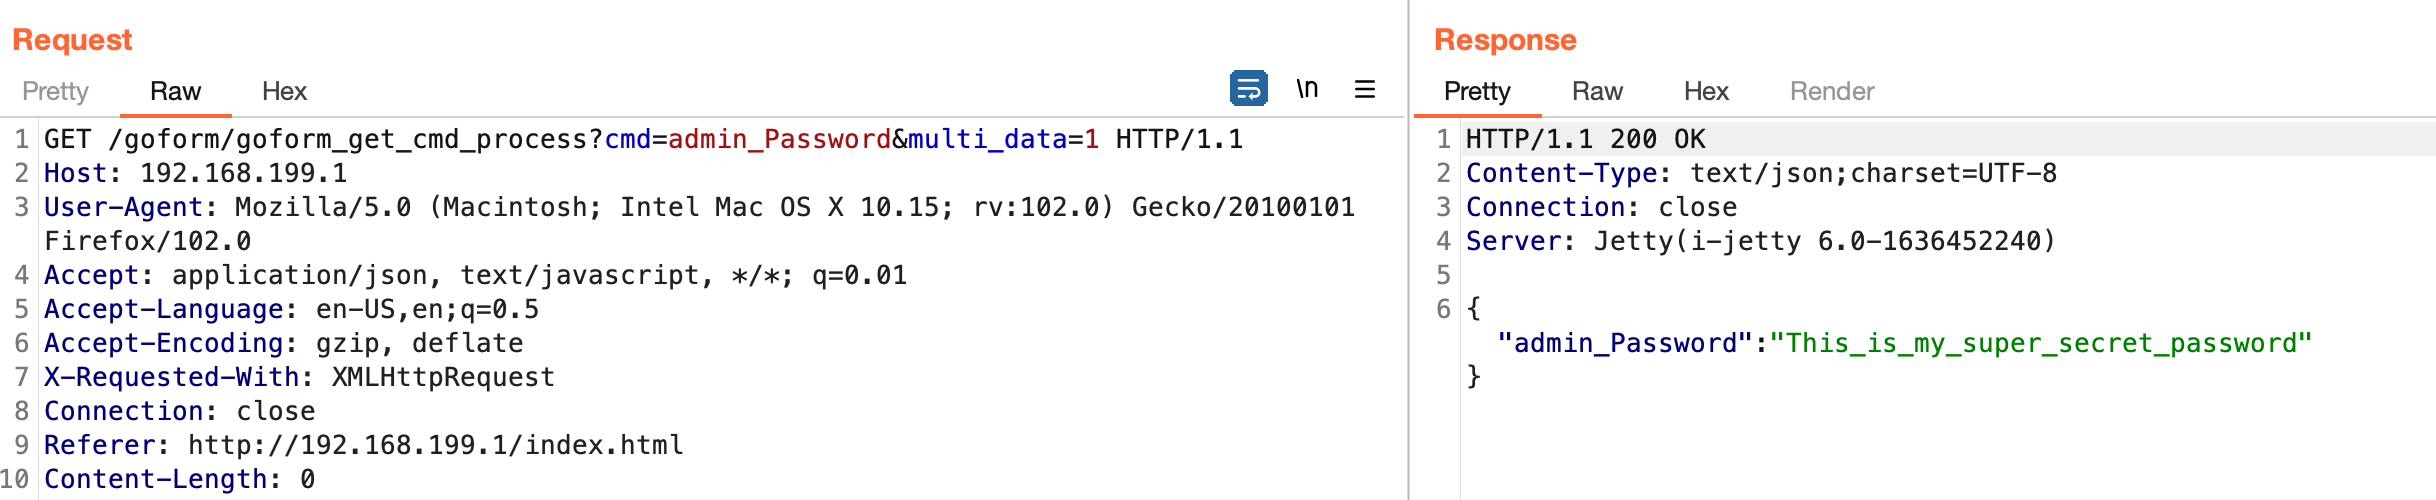Click the X-Requested-With XMLHttpRequest line
This screenshot has height=500, width=2436.
click(x=299, y=377)
